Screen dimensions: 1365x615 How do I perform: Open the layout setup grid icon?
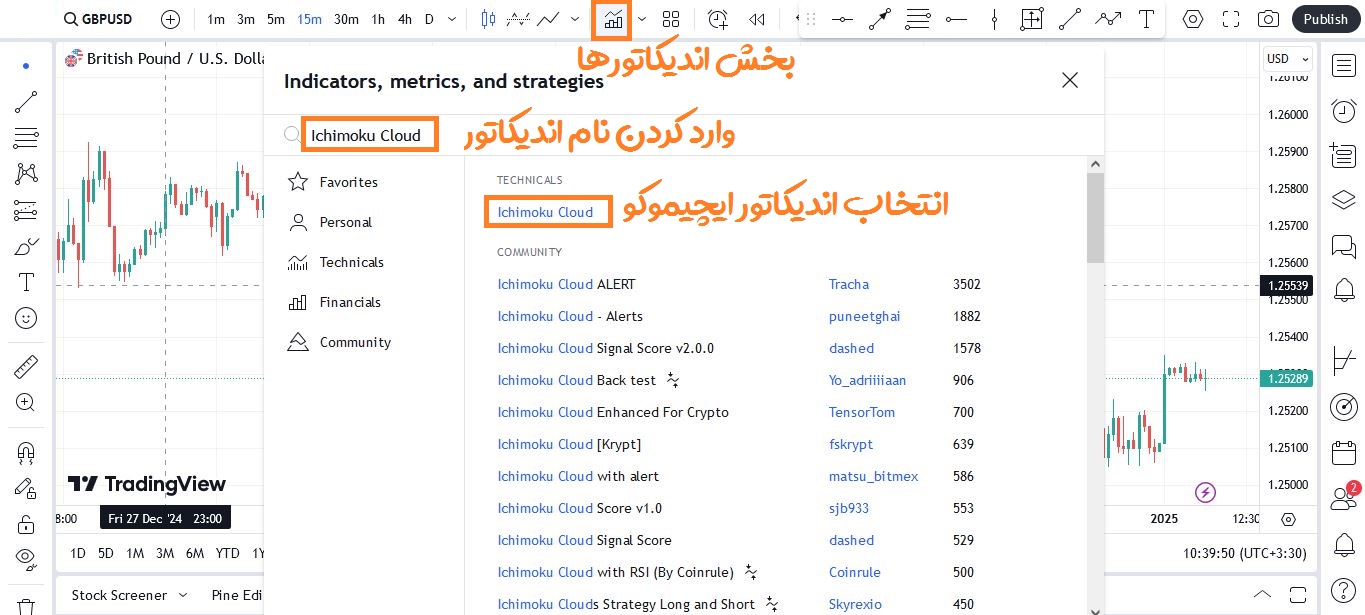click(x=670, y=19)
